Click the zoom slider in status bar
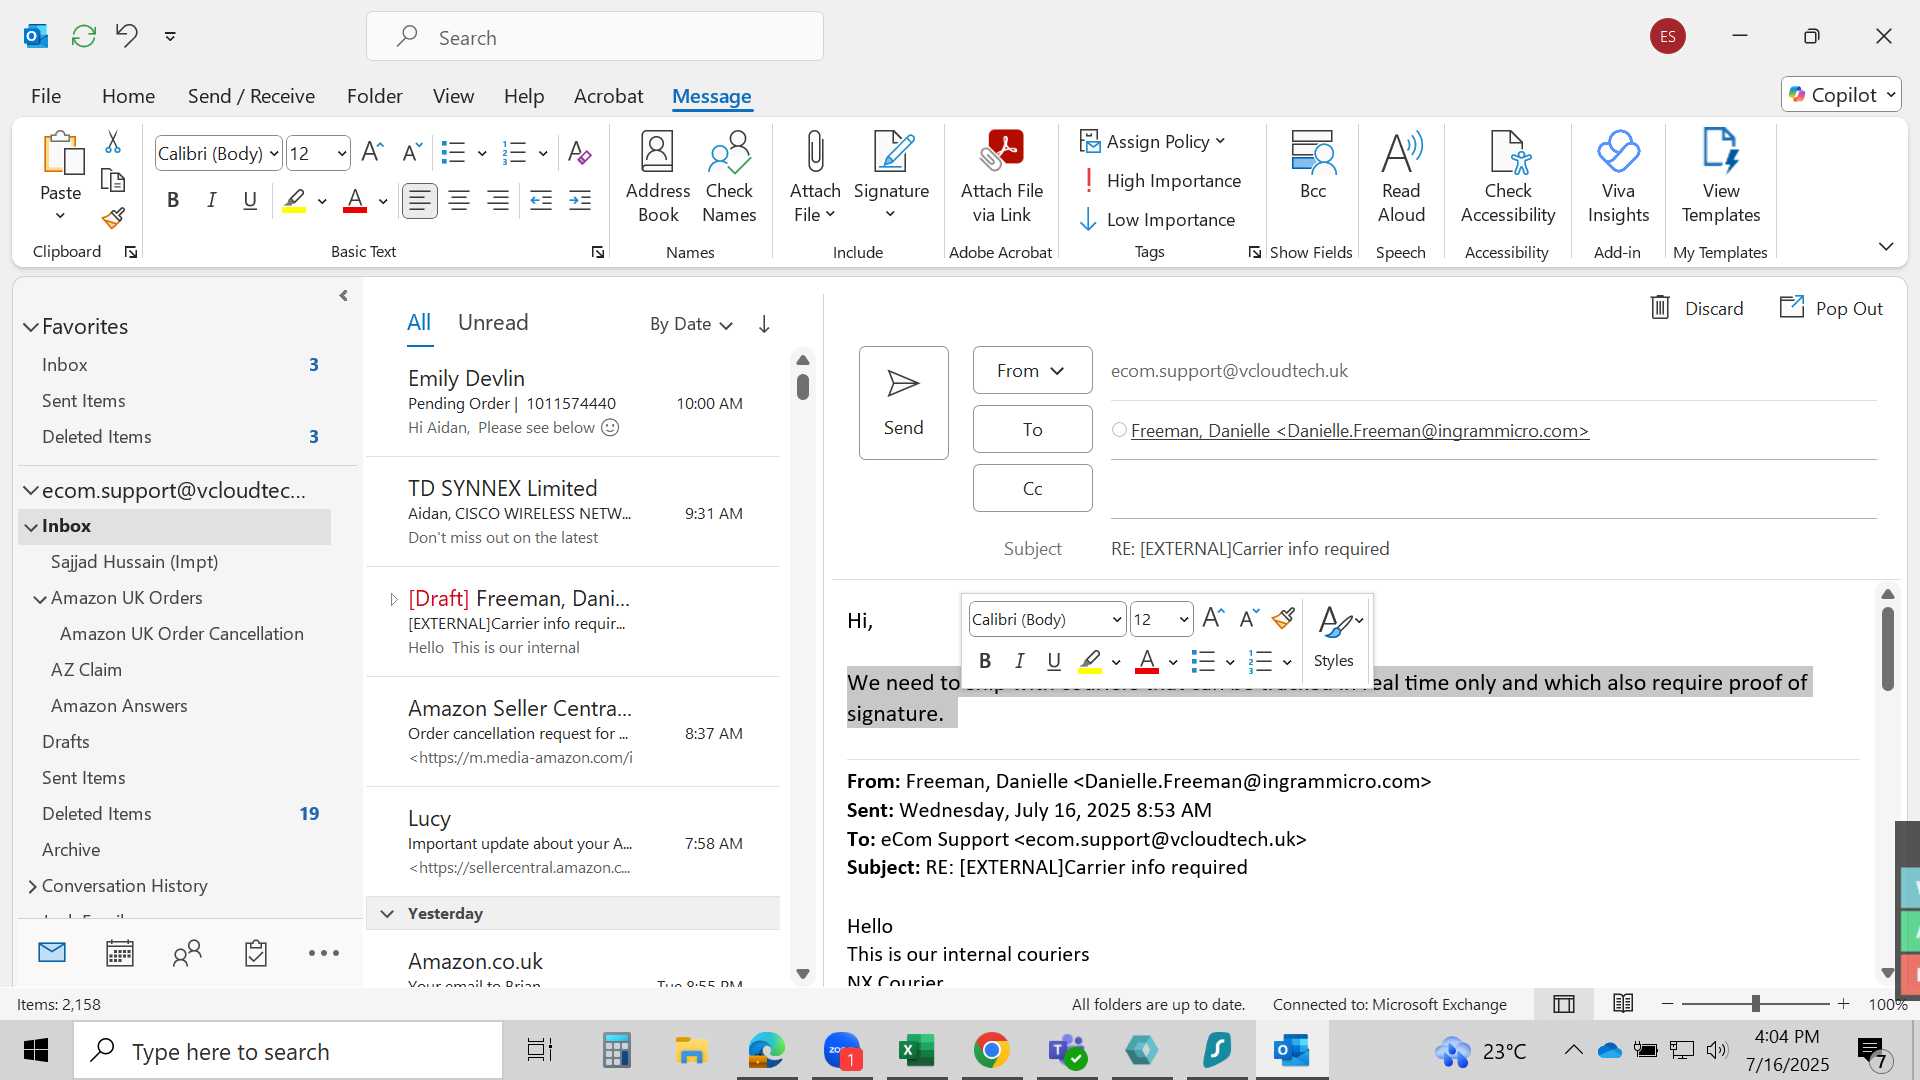Viewport: 1920px width, 1080px height. (1755, 1003)
